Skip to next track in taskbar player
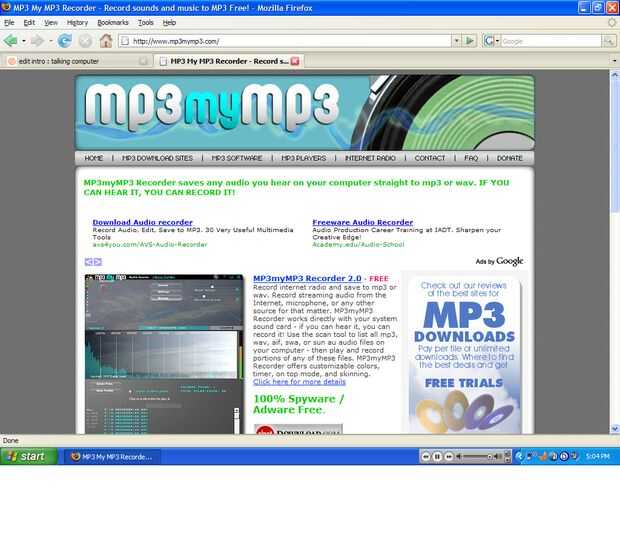Viewport: 620px width, 552px height. (x=449, y=457)
